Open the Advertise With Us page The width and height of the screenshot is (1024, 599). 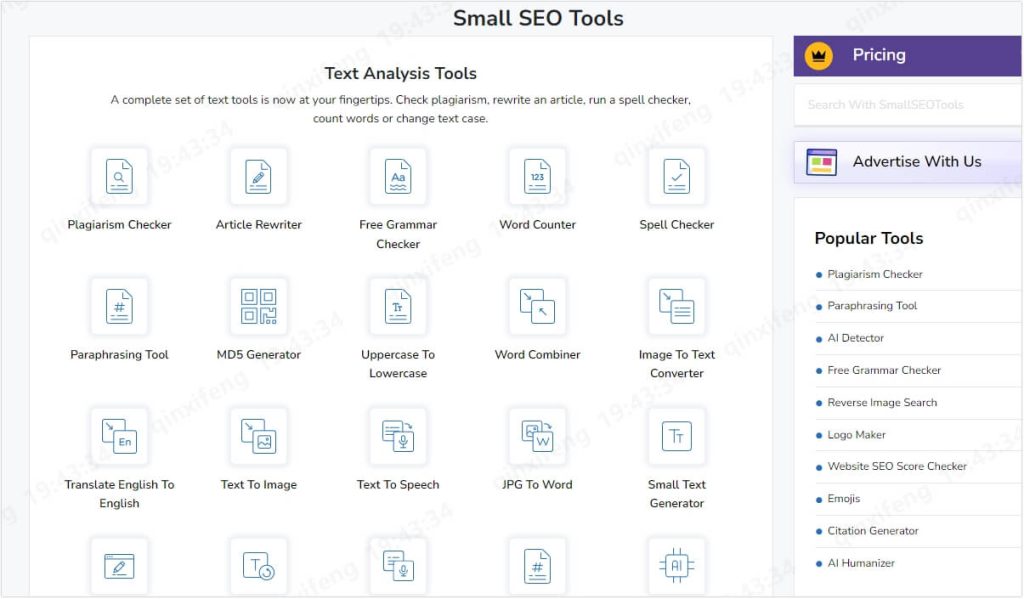click(905, 161)
